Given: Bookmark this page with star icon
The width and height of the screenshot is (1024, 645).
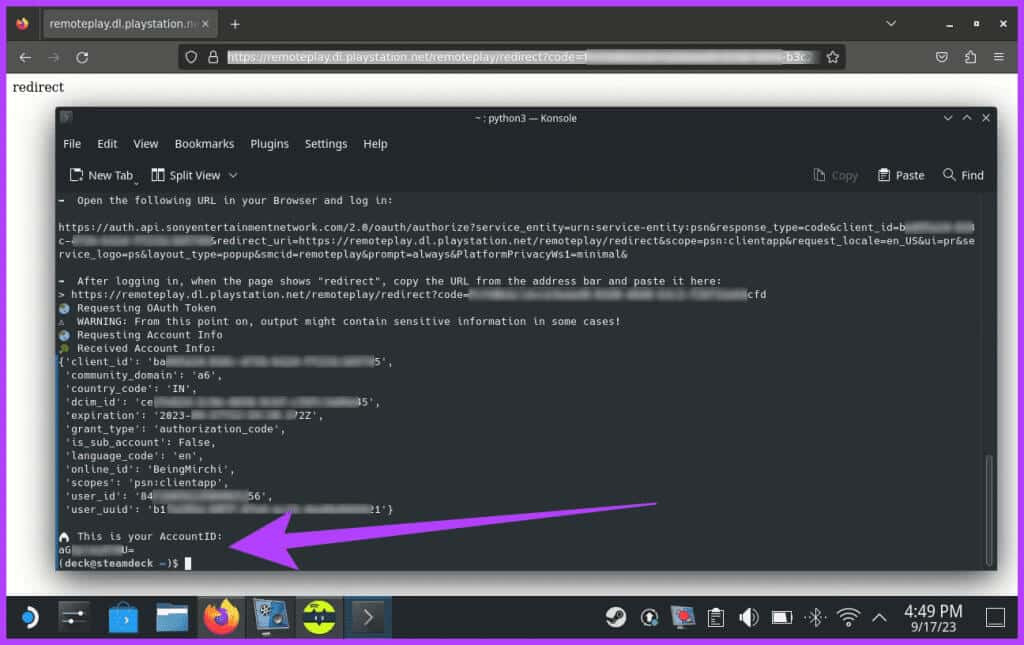Looking at the screenshot, I should point(832,57).
